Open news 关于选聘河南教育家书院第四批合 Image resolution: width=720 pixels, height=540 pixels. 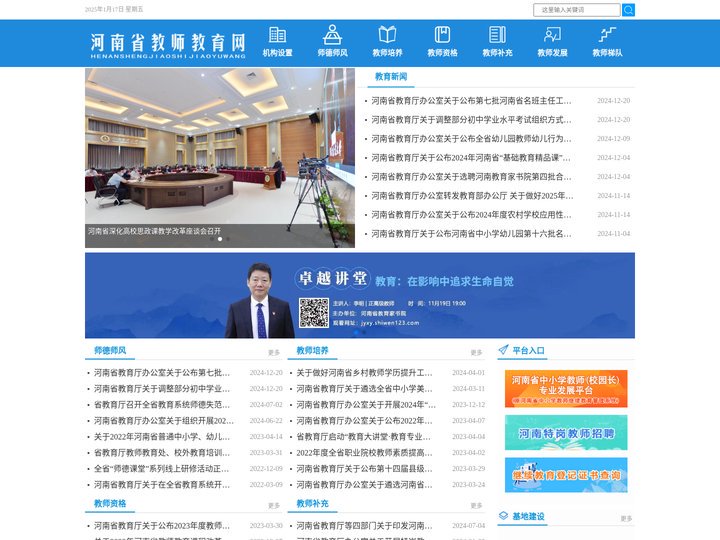click(x=472, y=177)
